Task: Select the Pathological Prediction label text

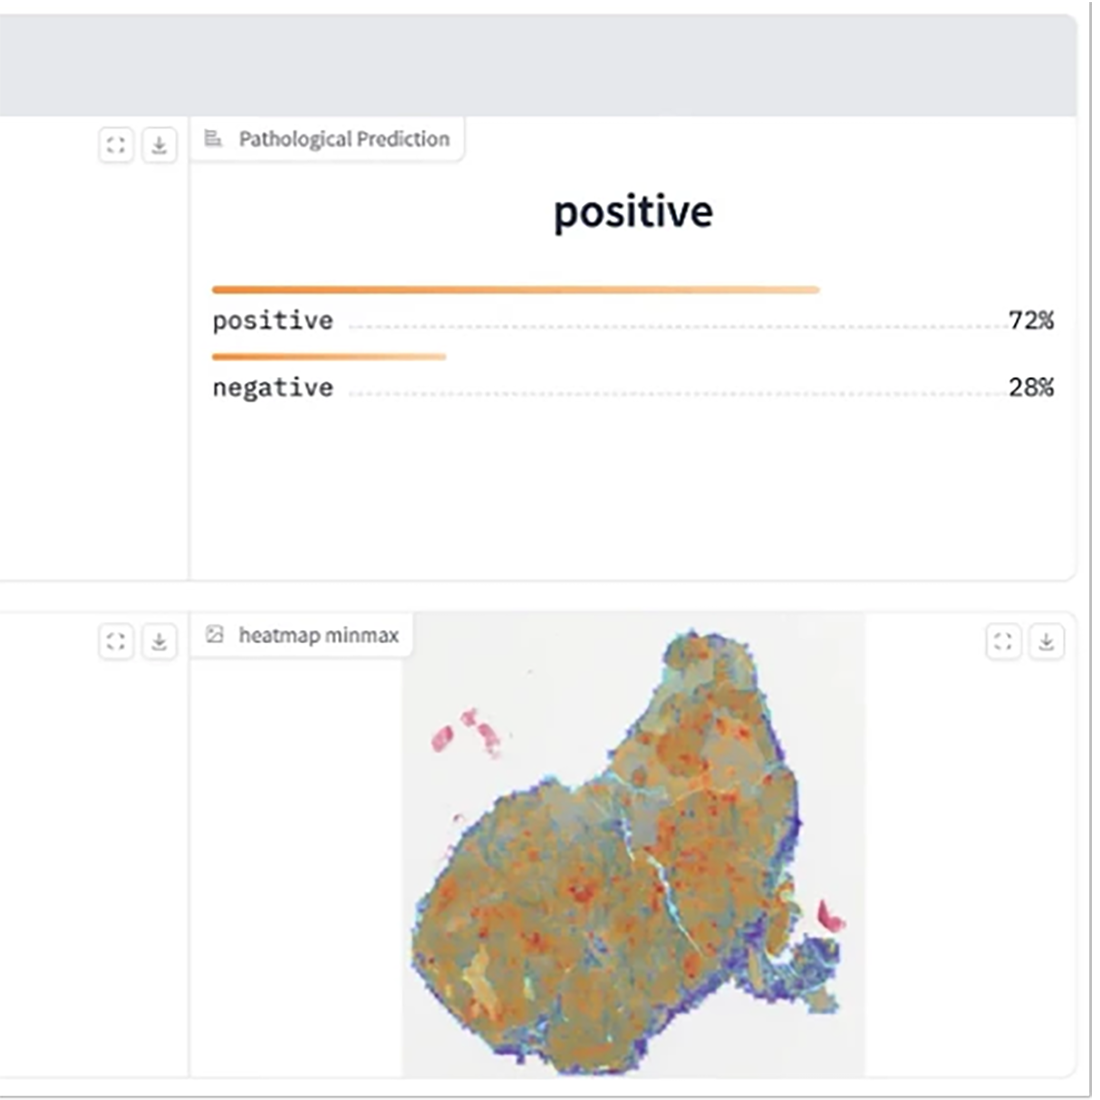Action: [x=344, y=139]
